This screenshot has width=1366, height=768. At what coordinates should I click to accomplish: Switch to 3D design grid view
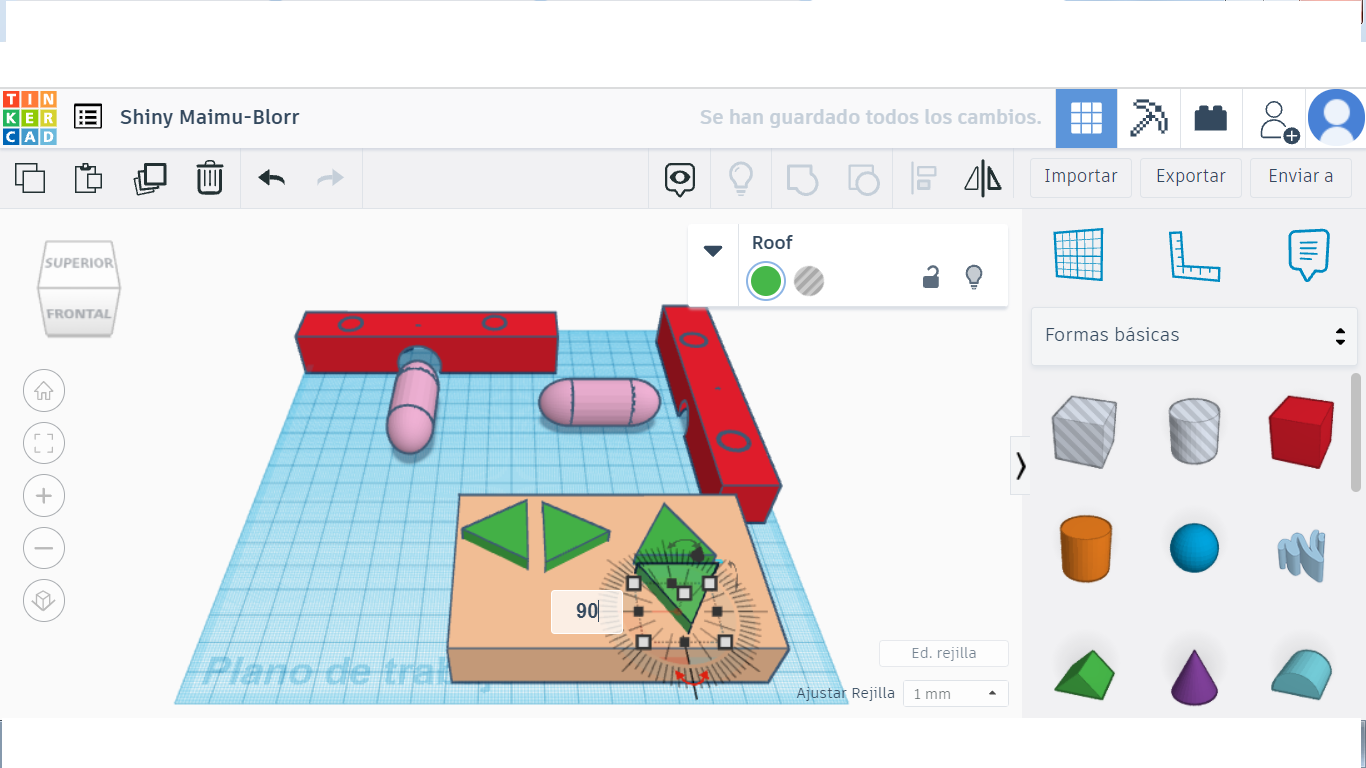point(1086,118)
